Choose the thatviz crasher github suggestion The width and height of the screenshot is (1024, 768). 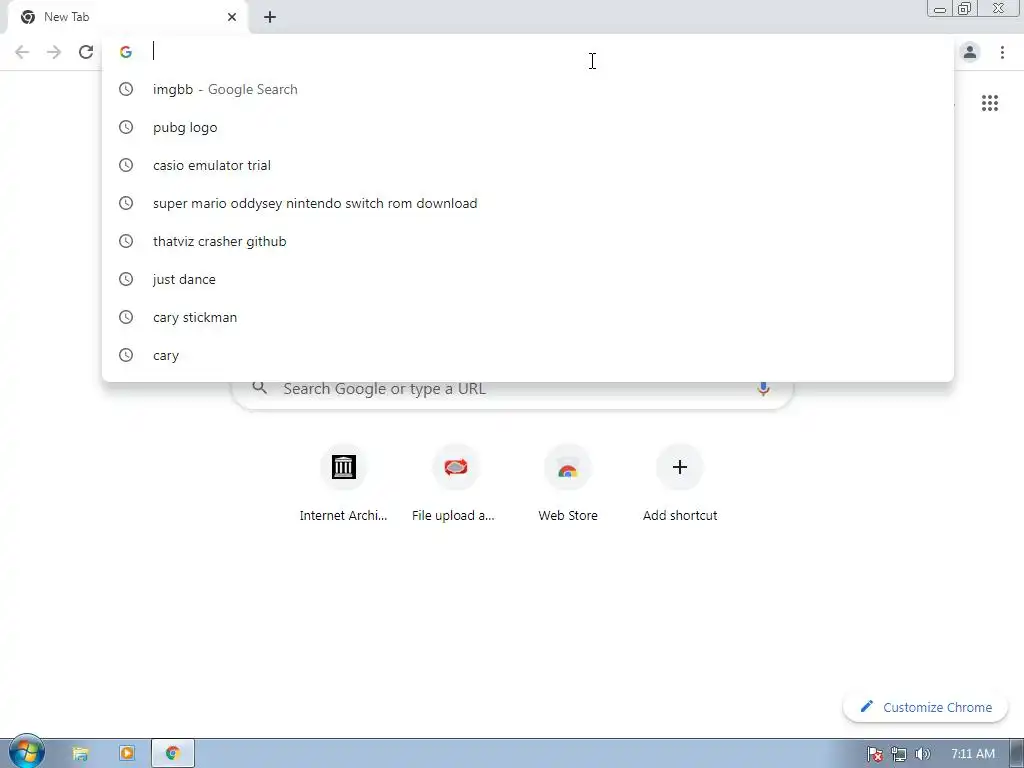click(x=528, y=241)
